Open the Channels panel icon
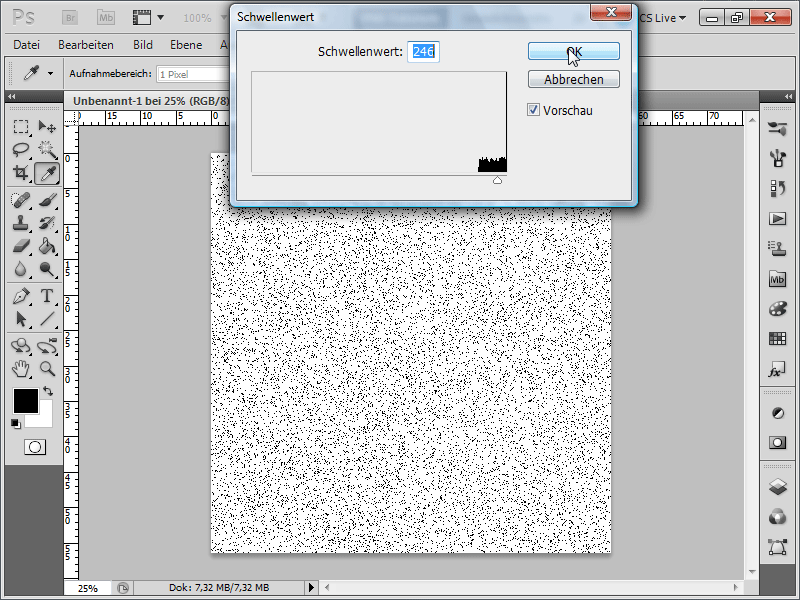Viewport: 800px width, 600px height. pyautogui.click(x=777, y=517)
